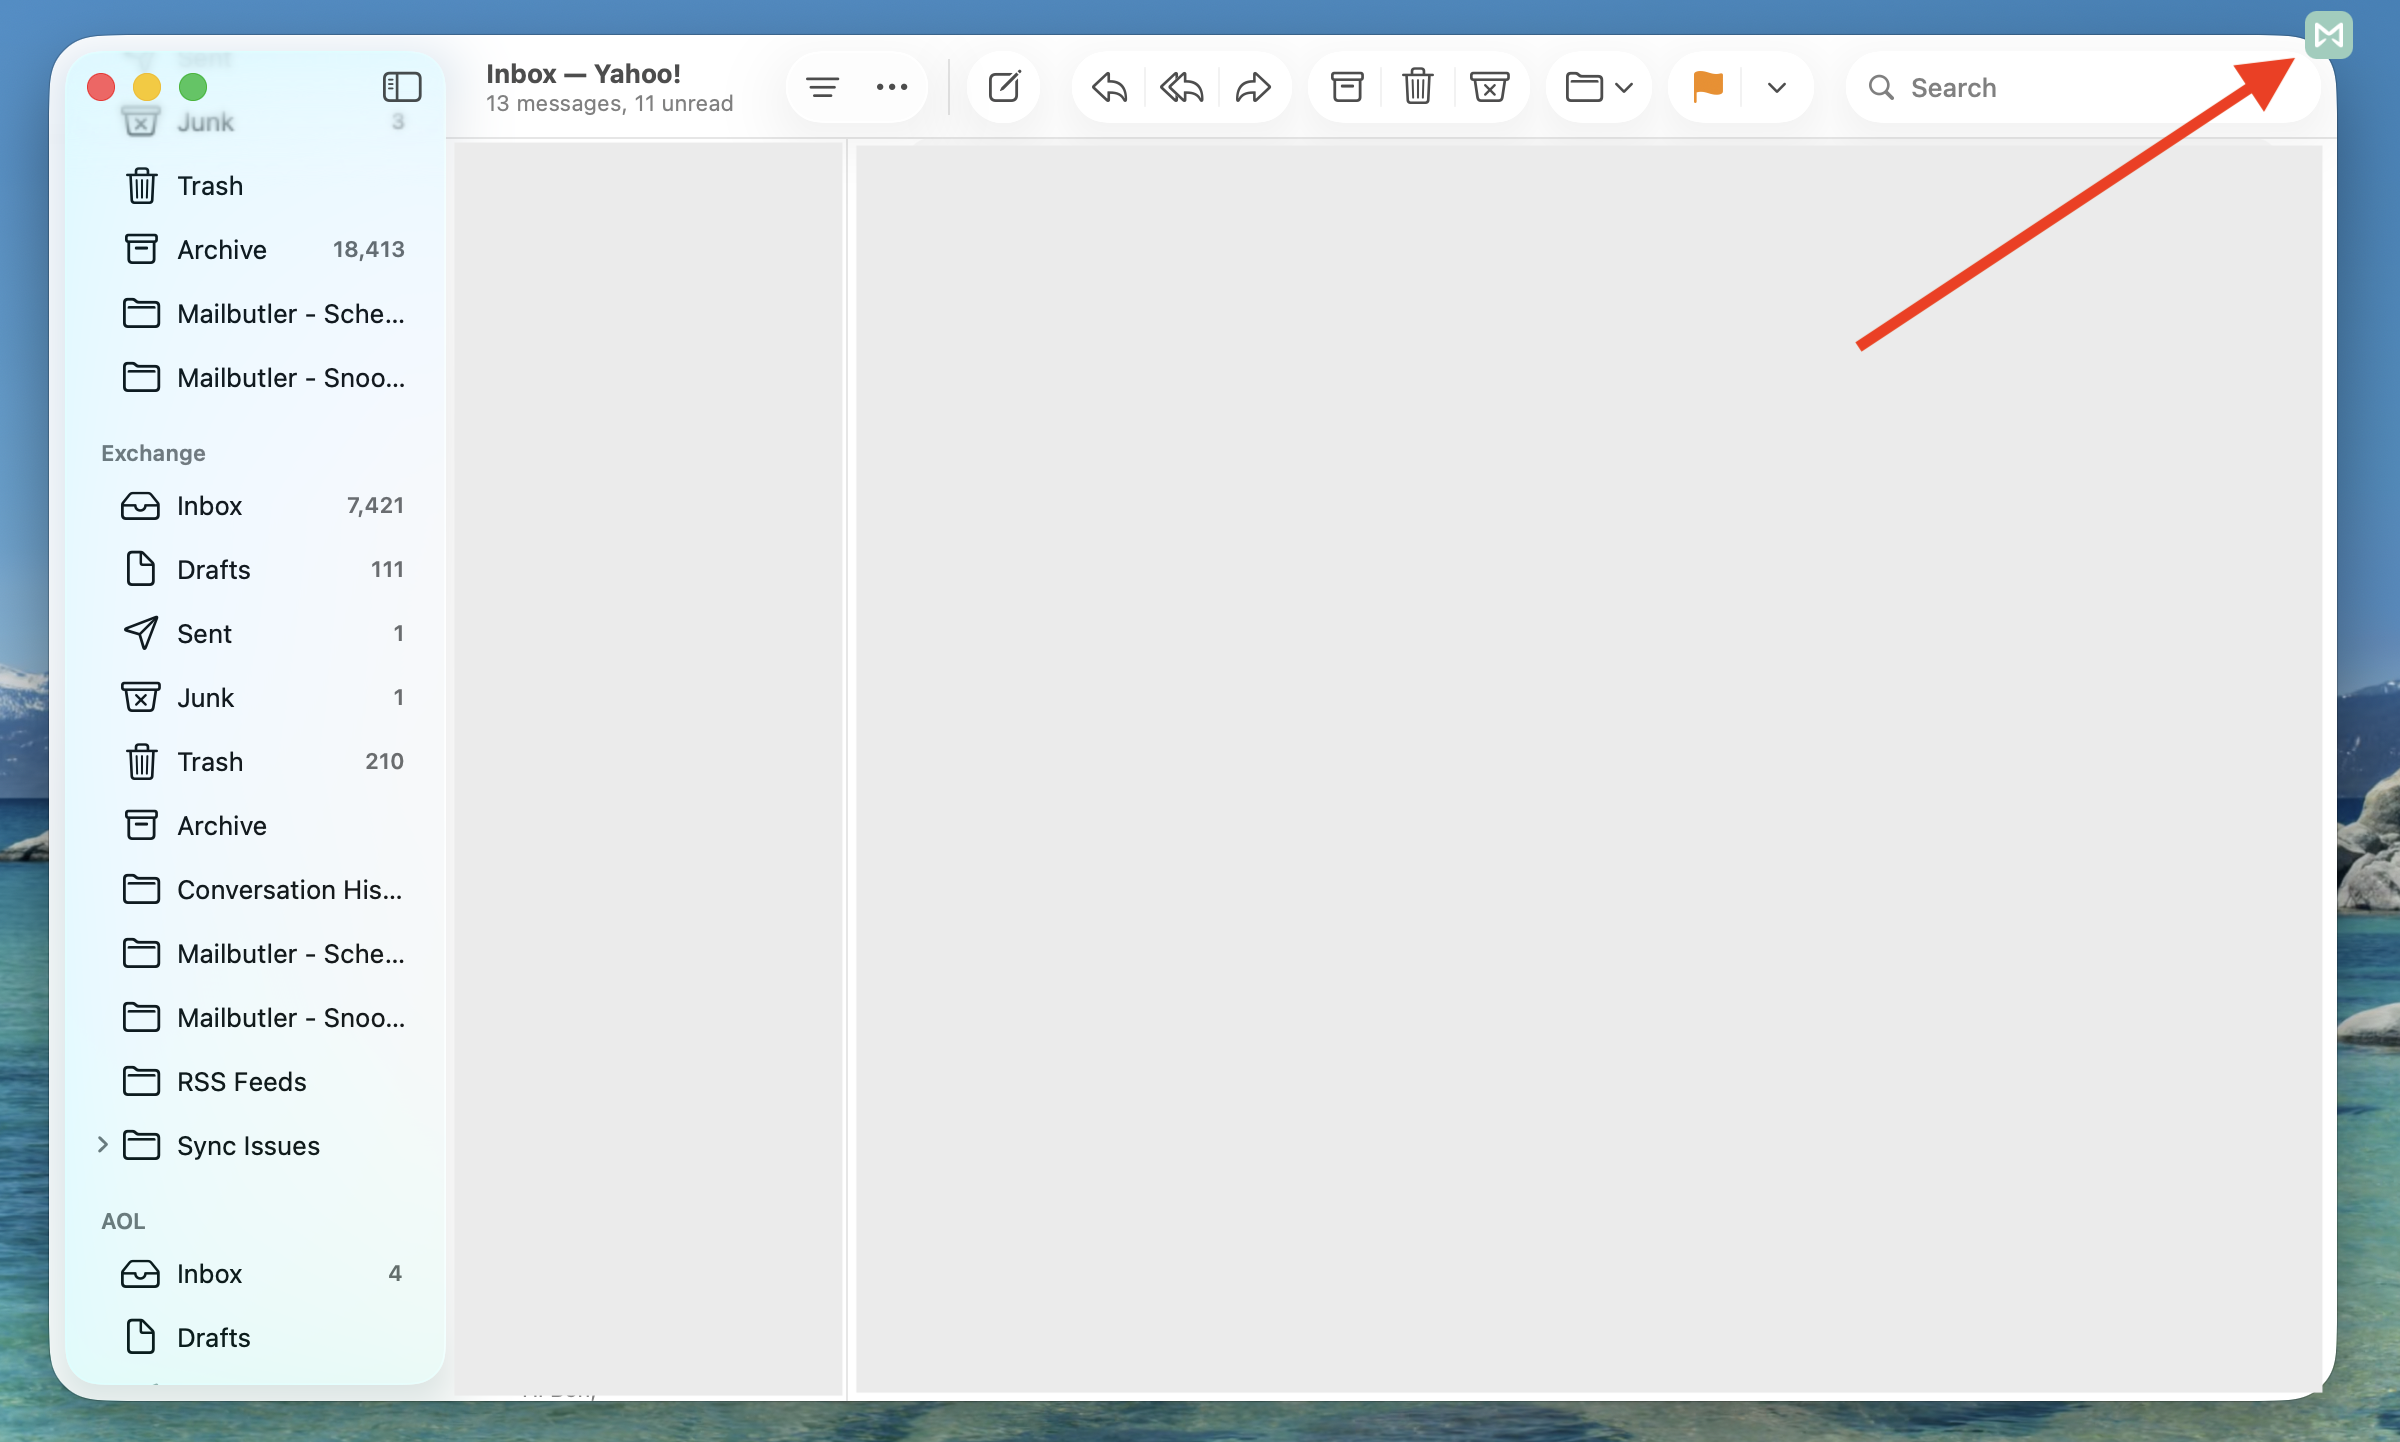The image size is (2400, 1442).
Task: Select Sync Issues folder
Action: click(x=255, y=1146)
